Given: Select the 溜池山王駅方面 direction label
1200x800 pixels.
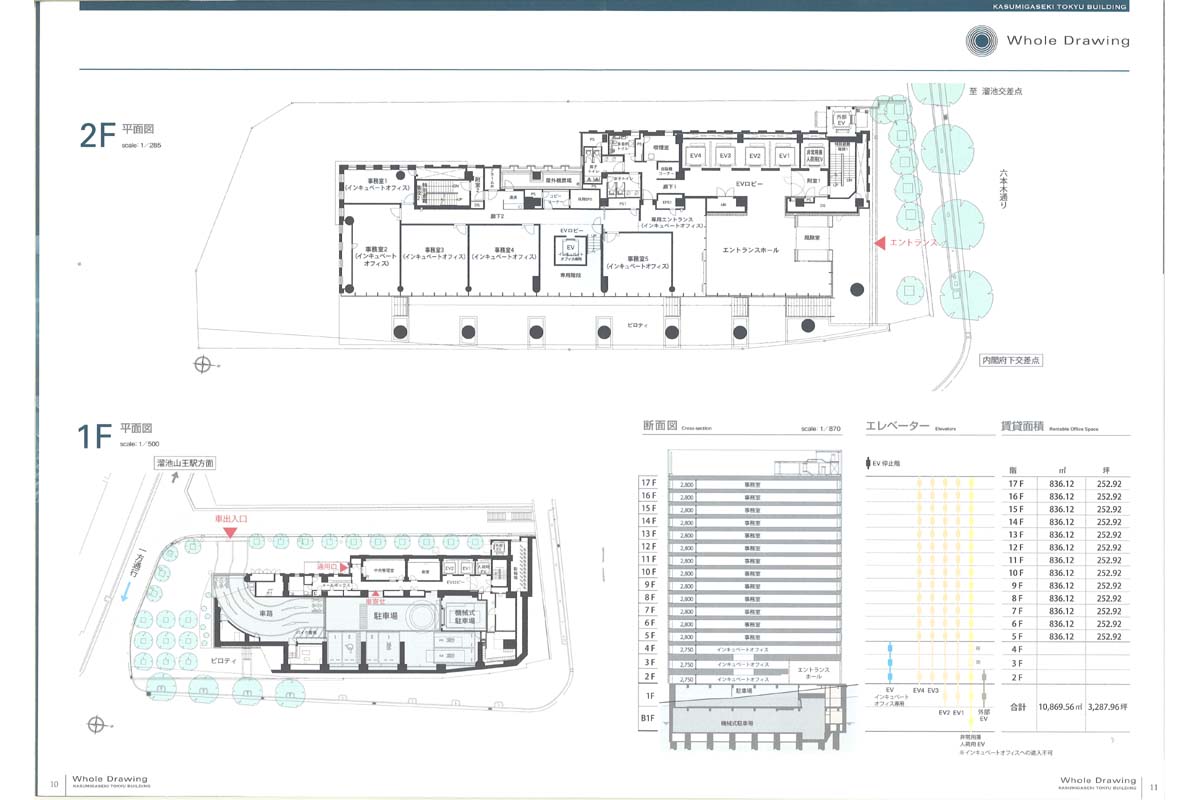Looking at the screenshot, I should click(185, 463).
